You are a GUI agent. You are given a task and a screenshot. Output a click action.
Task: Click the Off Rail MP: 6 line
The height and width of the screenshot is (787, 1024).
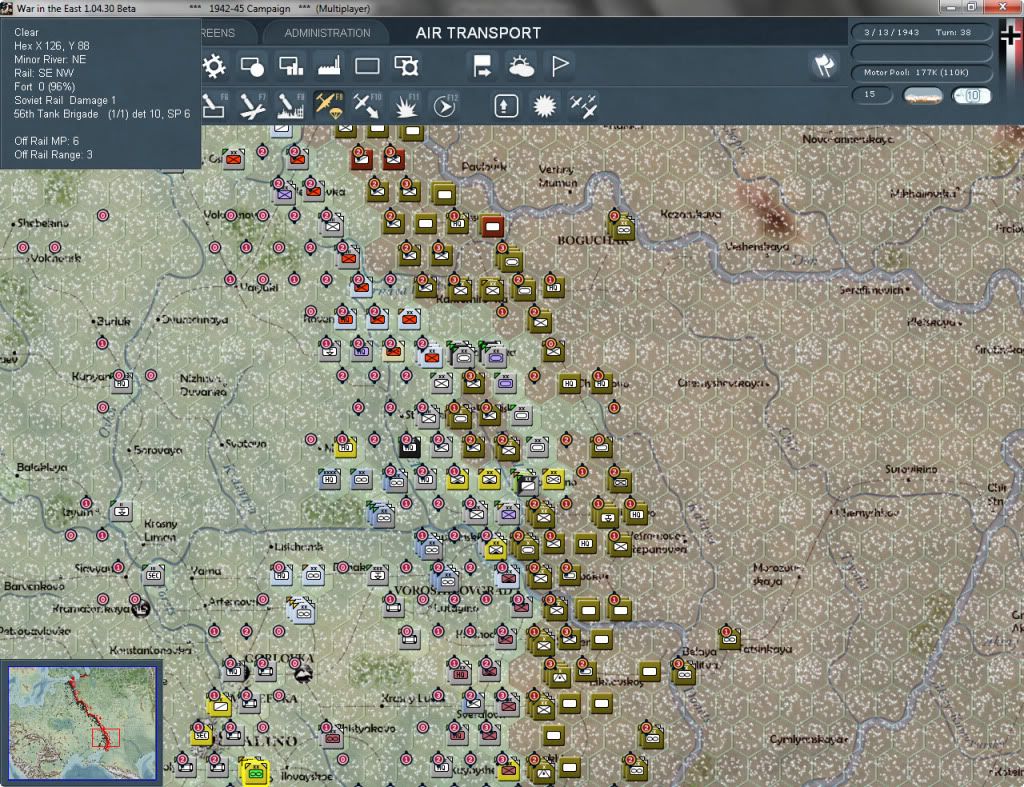click(x=46, y=141)
